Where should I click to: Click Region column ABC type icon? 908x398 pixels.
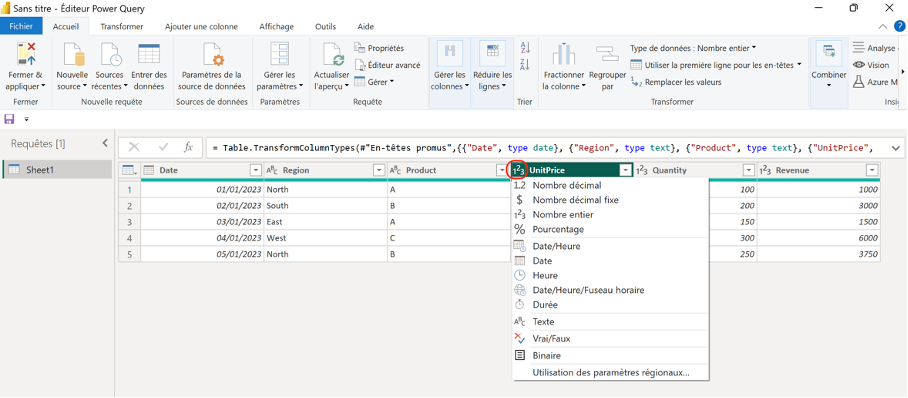(x=273, y=170)
